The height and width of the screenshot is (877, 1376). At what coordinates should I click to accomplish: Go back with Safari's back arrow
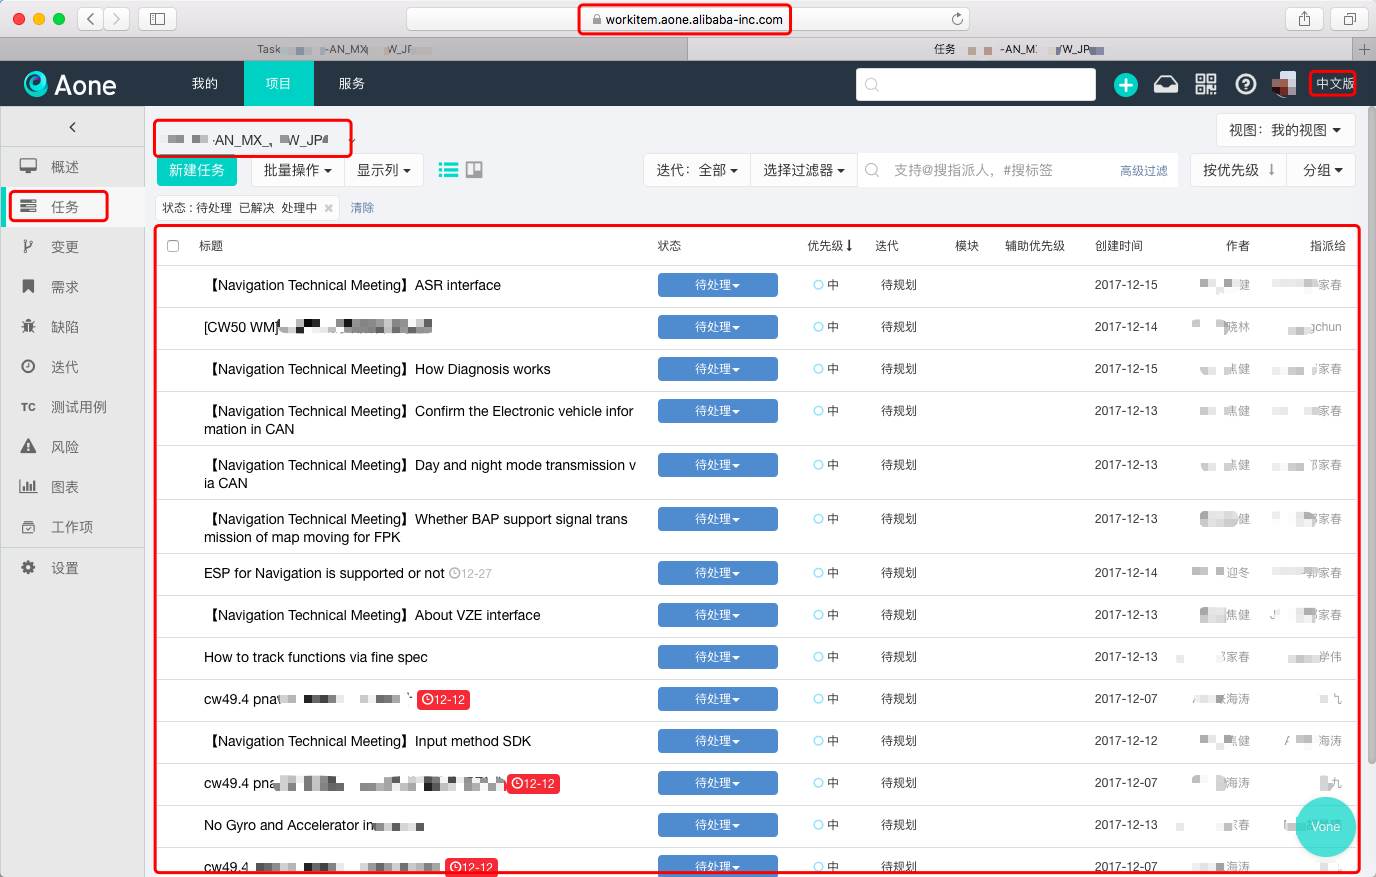91,18
